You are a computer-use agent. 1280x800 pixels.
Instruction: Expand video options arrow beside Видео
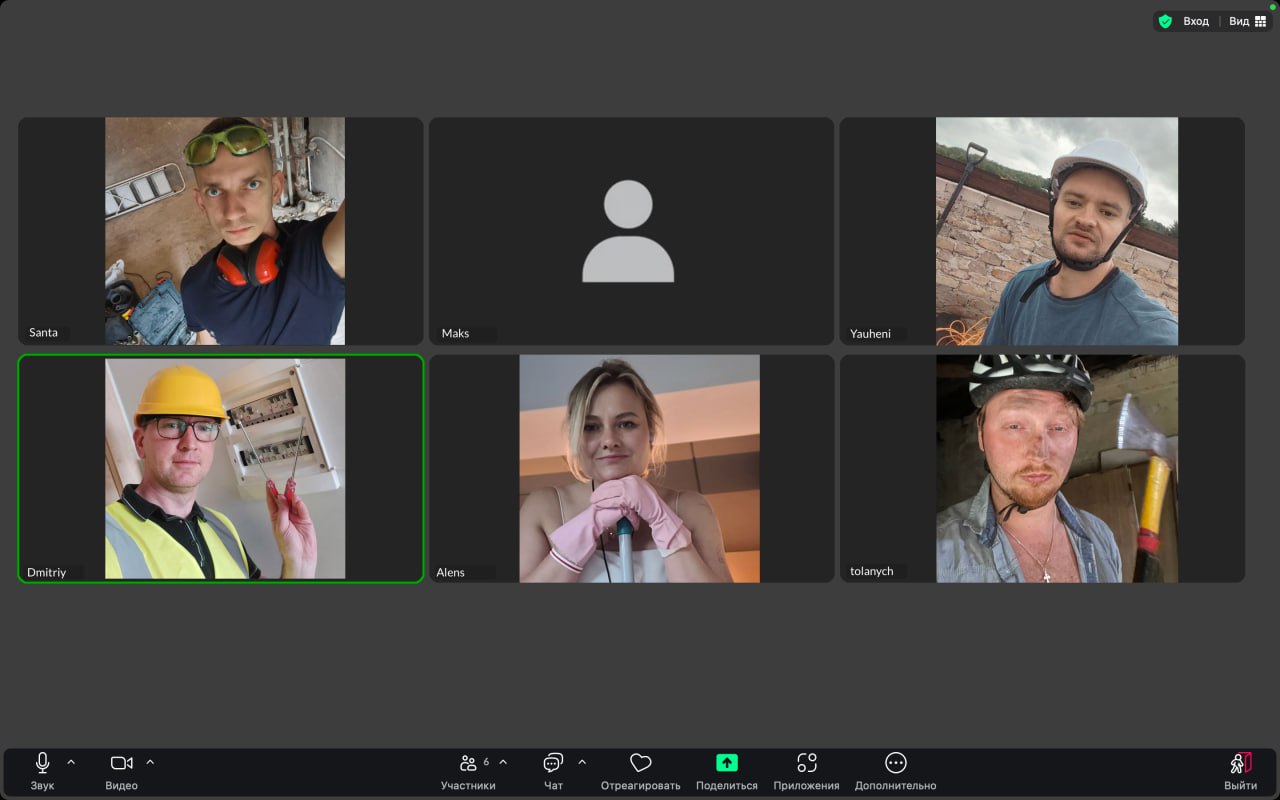click(150, 762)
